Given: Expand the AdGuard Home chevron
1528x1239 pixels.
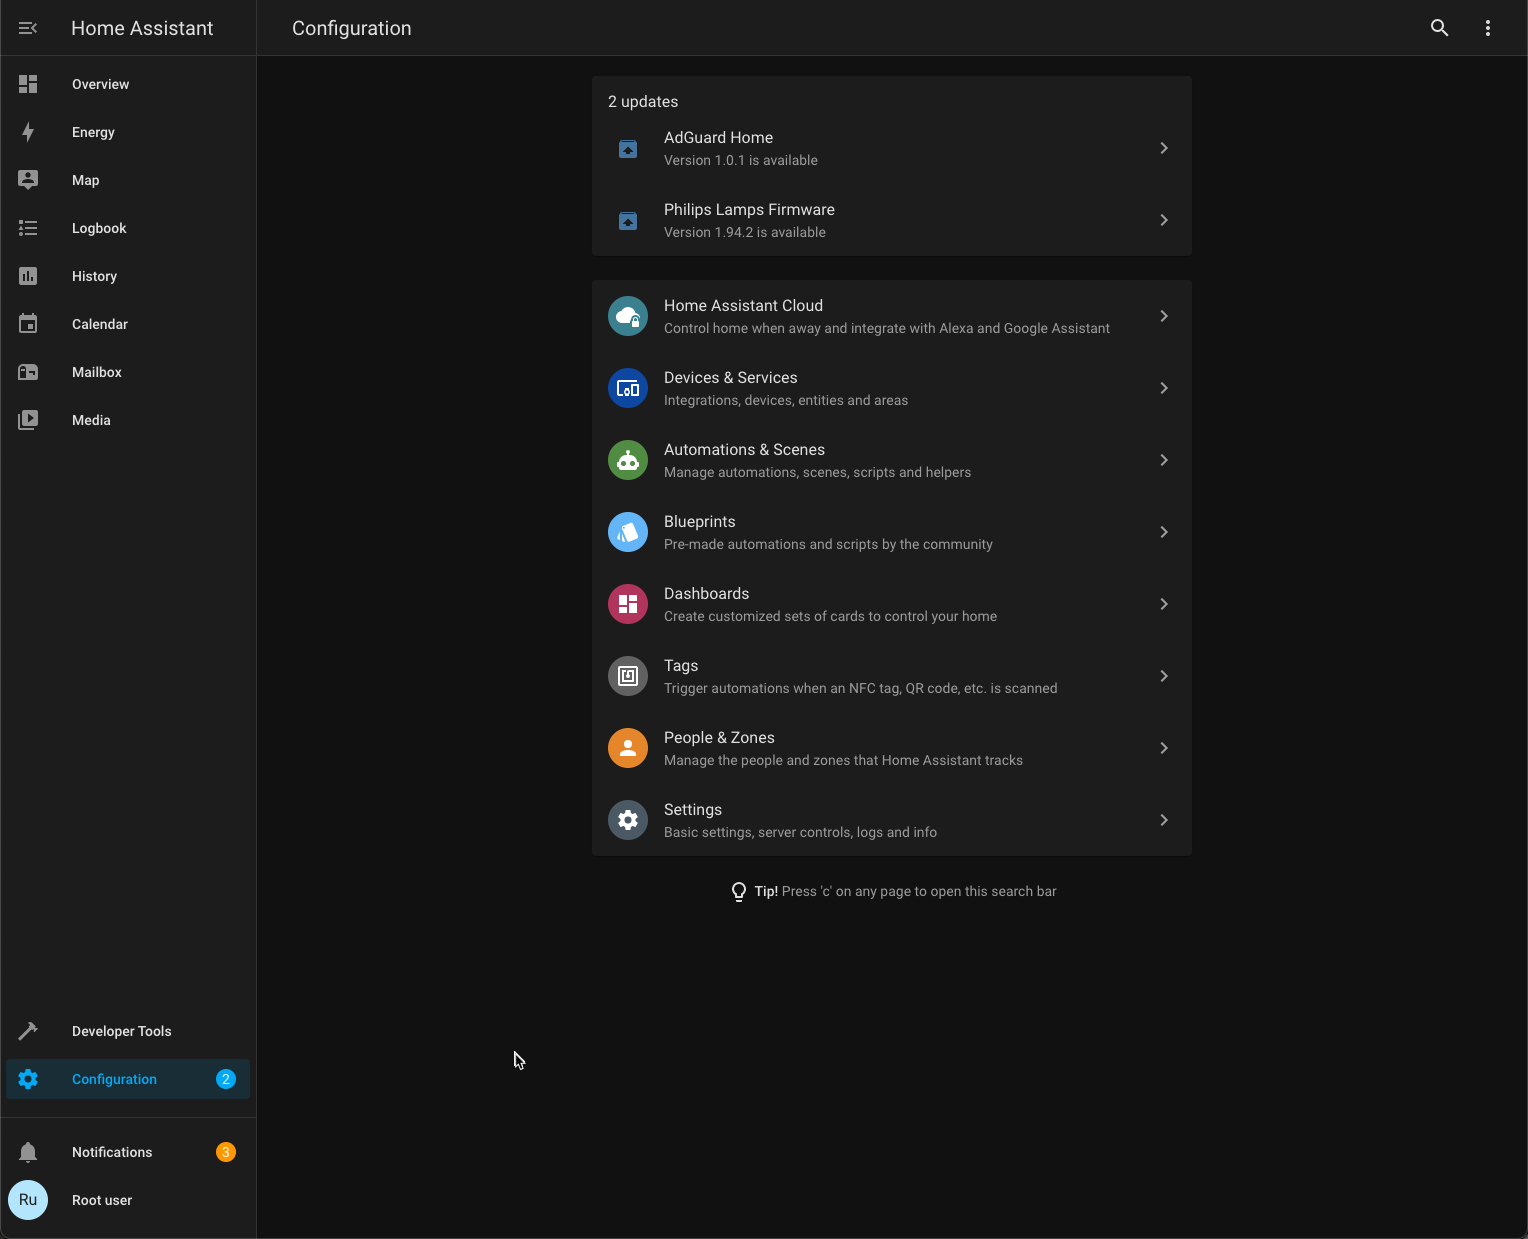Looking at the screenshot, I should point(1164,148).
